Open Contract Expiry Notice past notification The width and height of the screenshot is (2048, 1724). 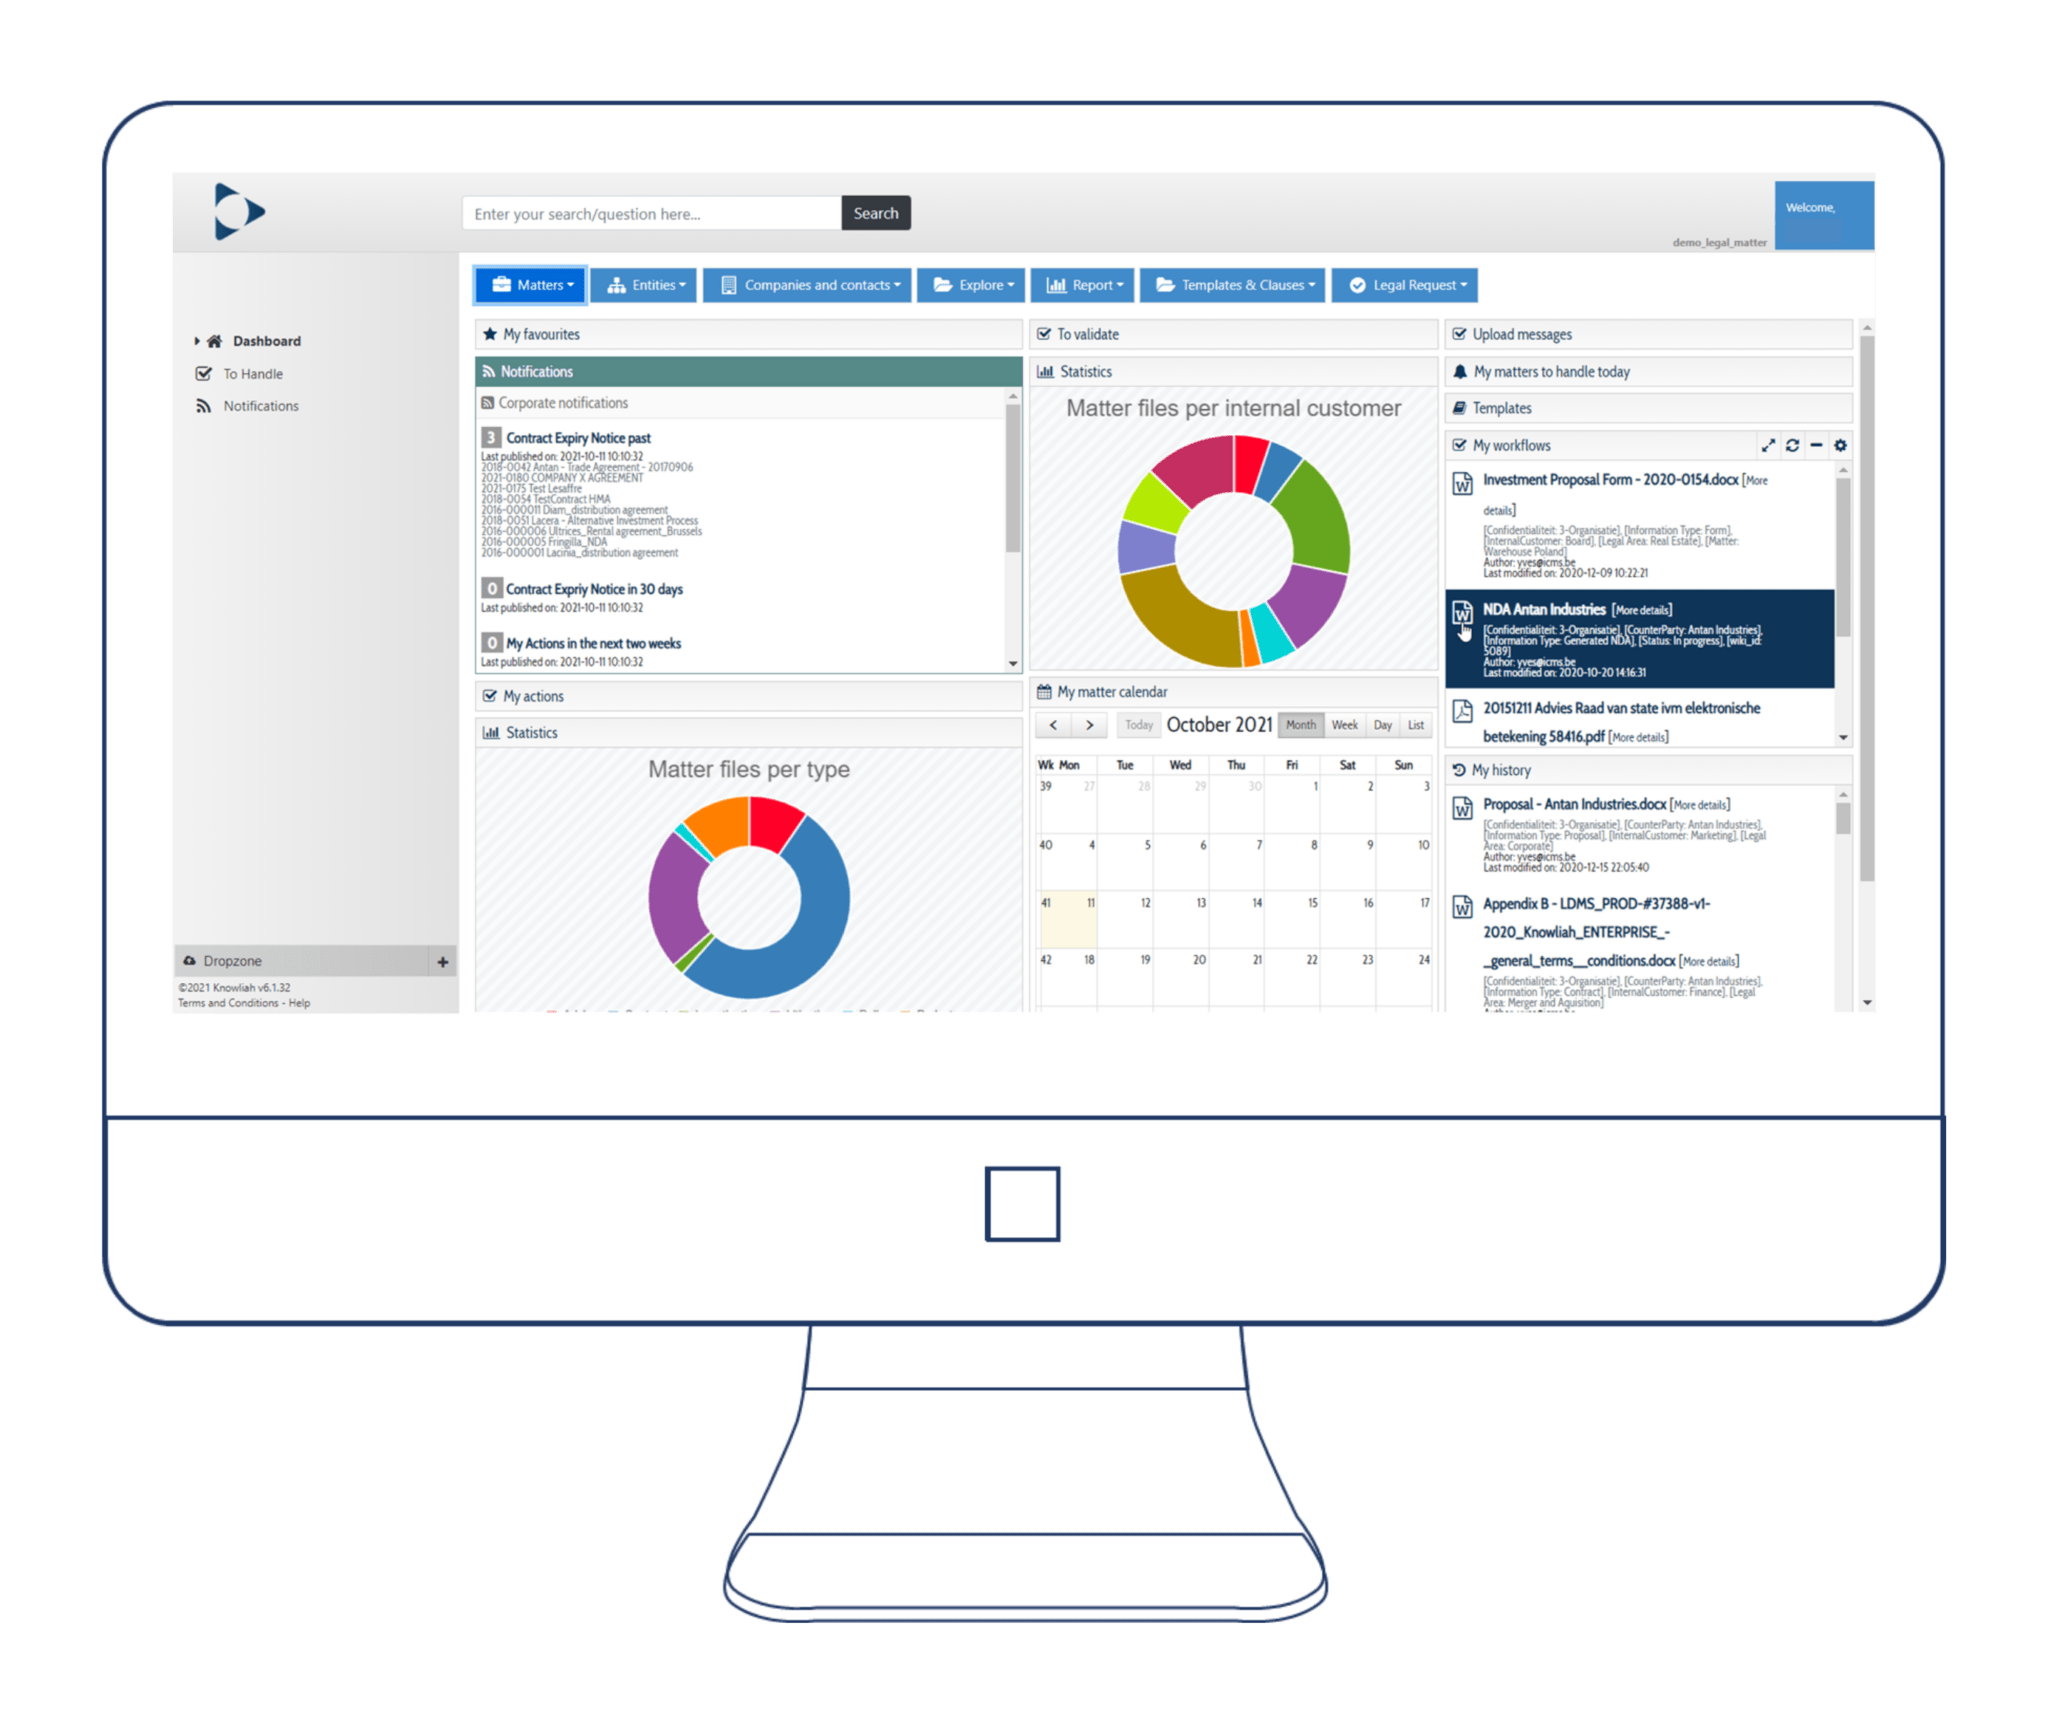[x=578, y=438]
